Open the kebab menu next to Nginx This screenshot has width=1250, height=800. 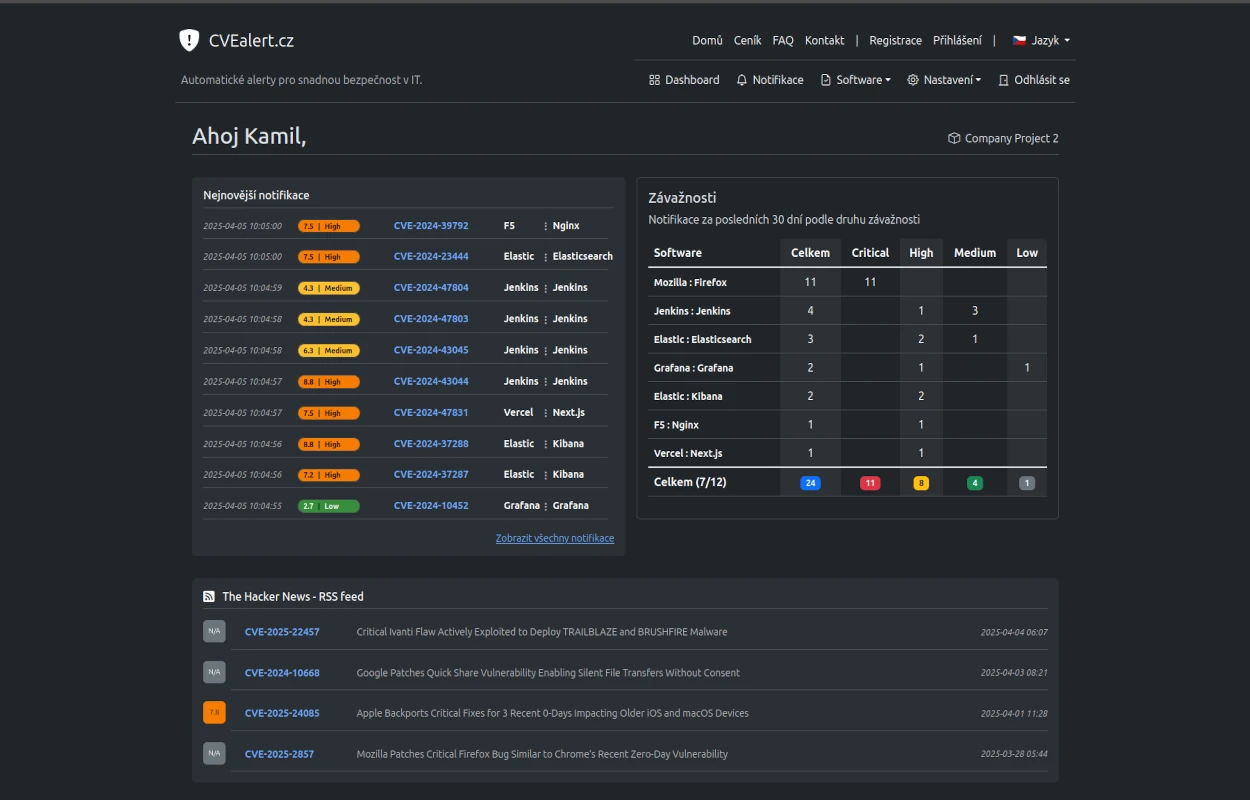click(x=544, y=225)
